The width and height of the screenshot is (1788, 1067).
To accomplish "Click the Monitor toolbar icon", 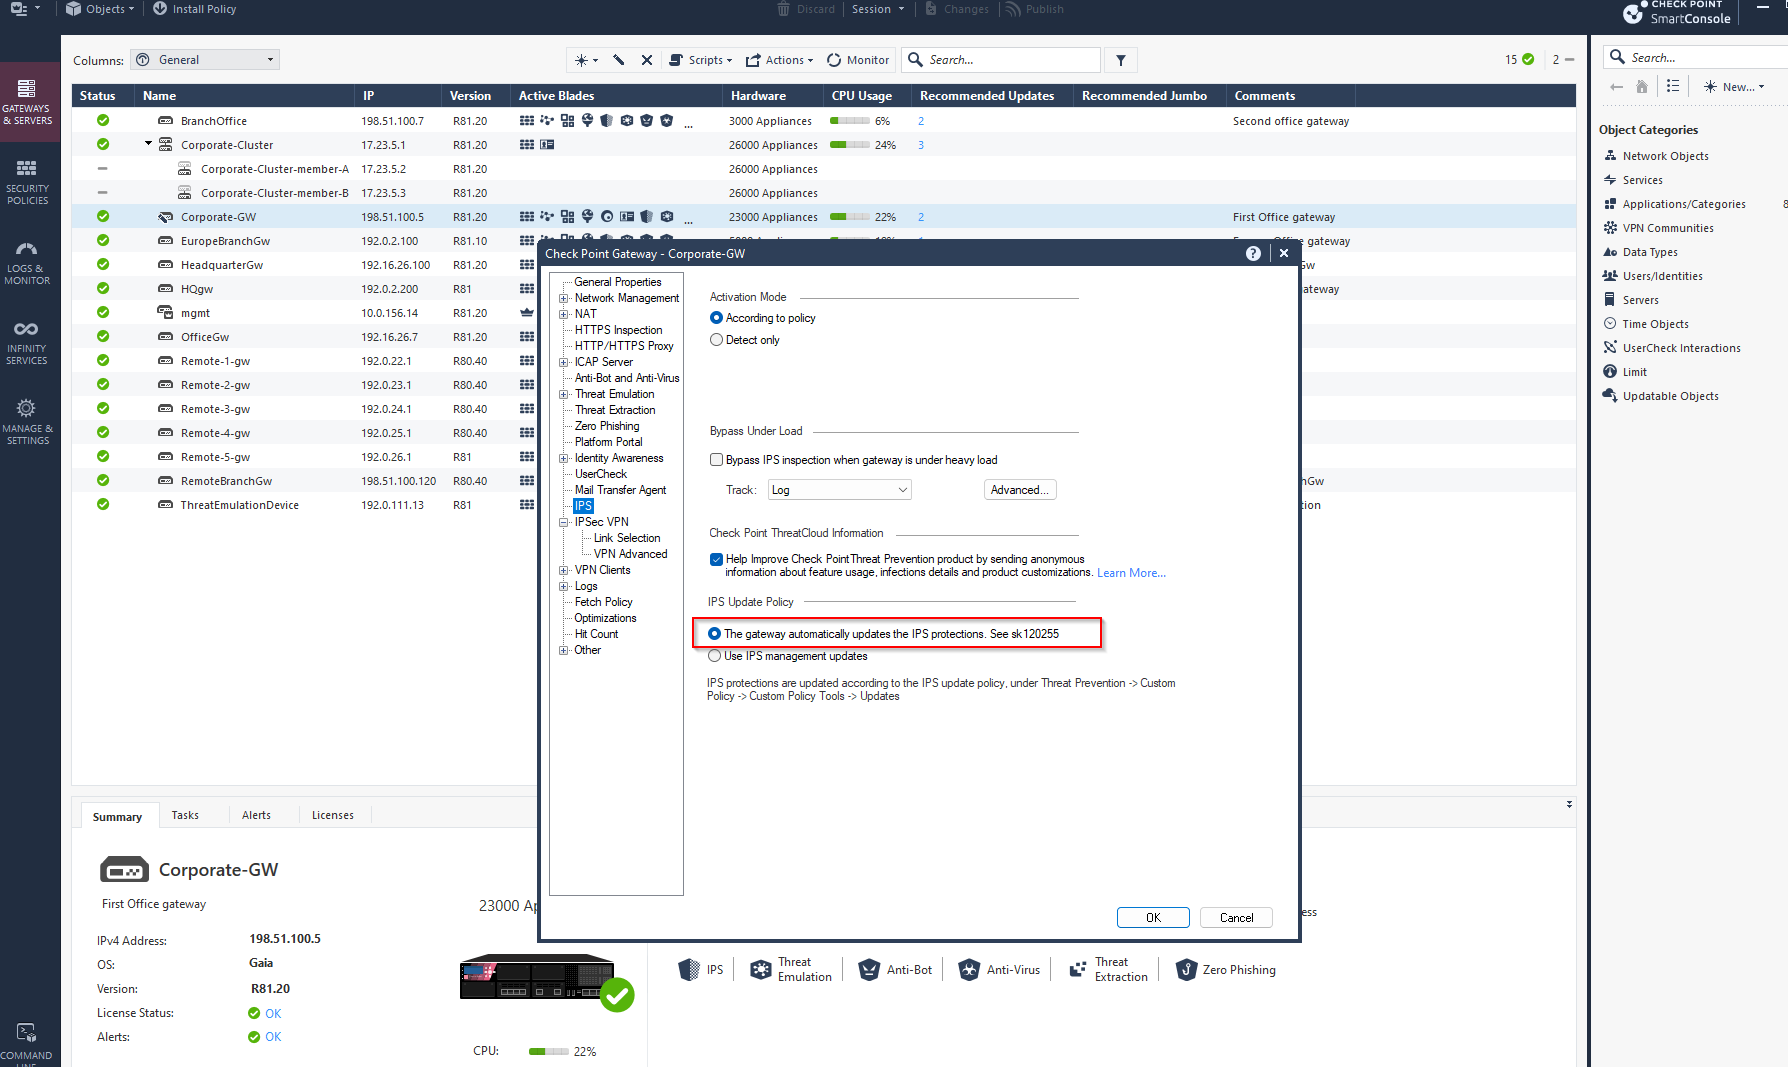I will [857, 59].
